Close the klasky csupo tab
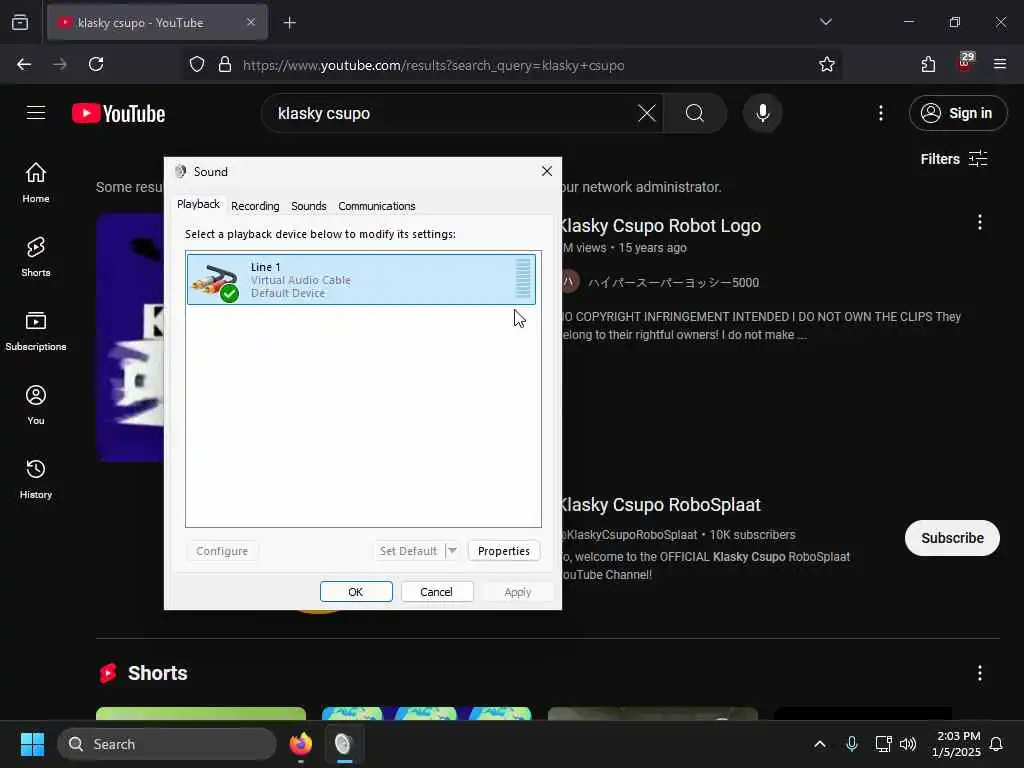1024x768 pixels. click(251, 23)
